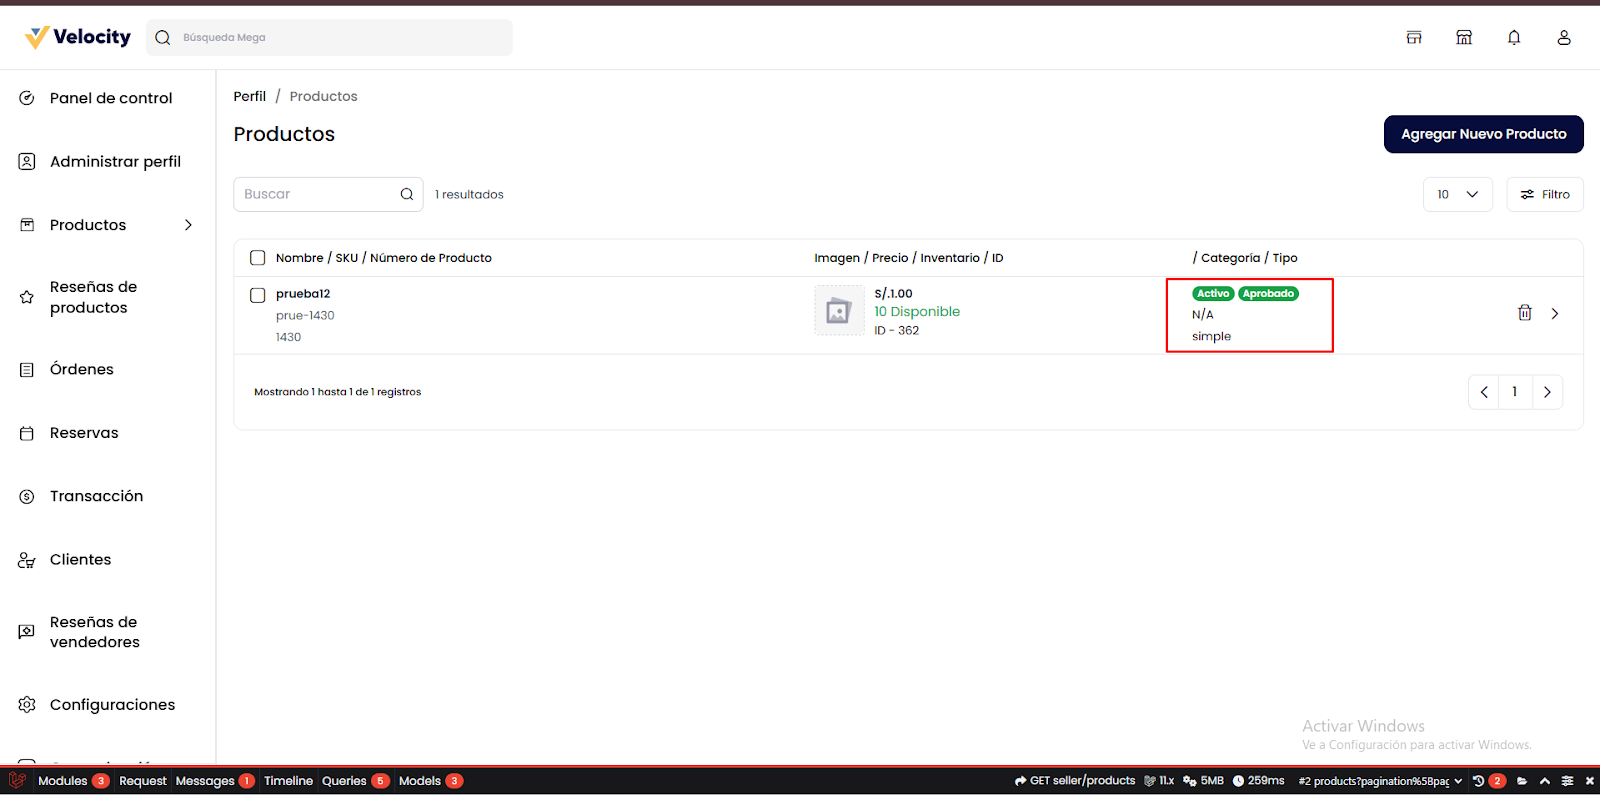Screen dimensions: 1600x795
Task: Open the Queries tab in debug bar
Action: click(x=345, y=781)
